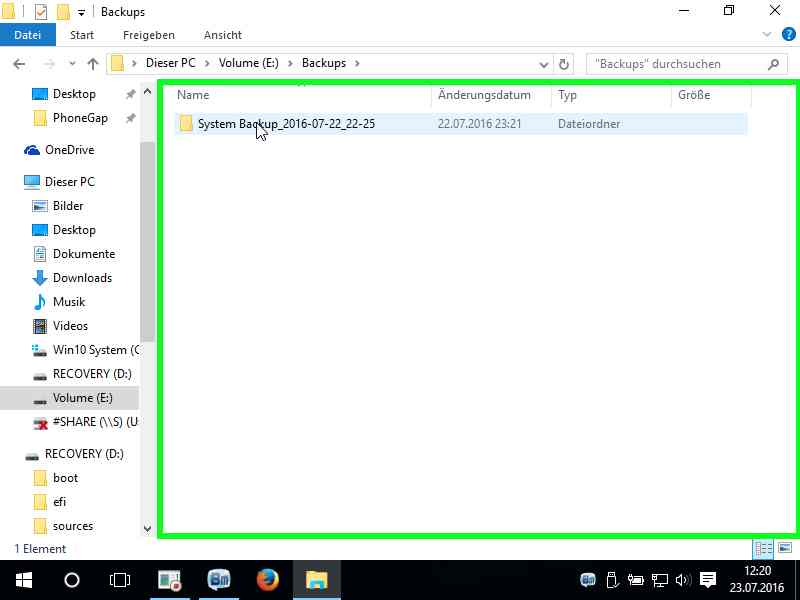The width and height of the screenshot is (800, 600).
Task: Open the blue help question mark
Action: [x=789, y=35]
